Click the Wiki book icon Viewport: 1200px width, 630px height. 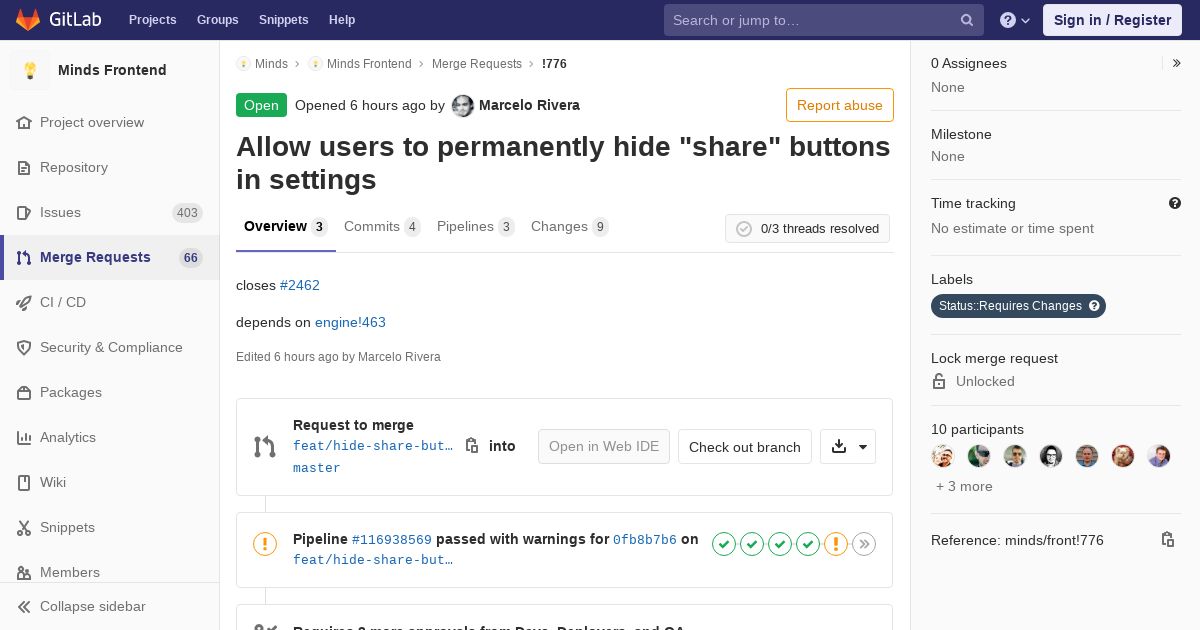point(24,482)
